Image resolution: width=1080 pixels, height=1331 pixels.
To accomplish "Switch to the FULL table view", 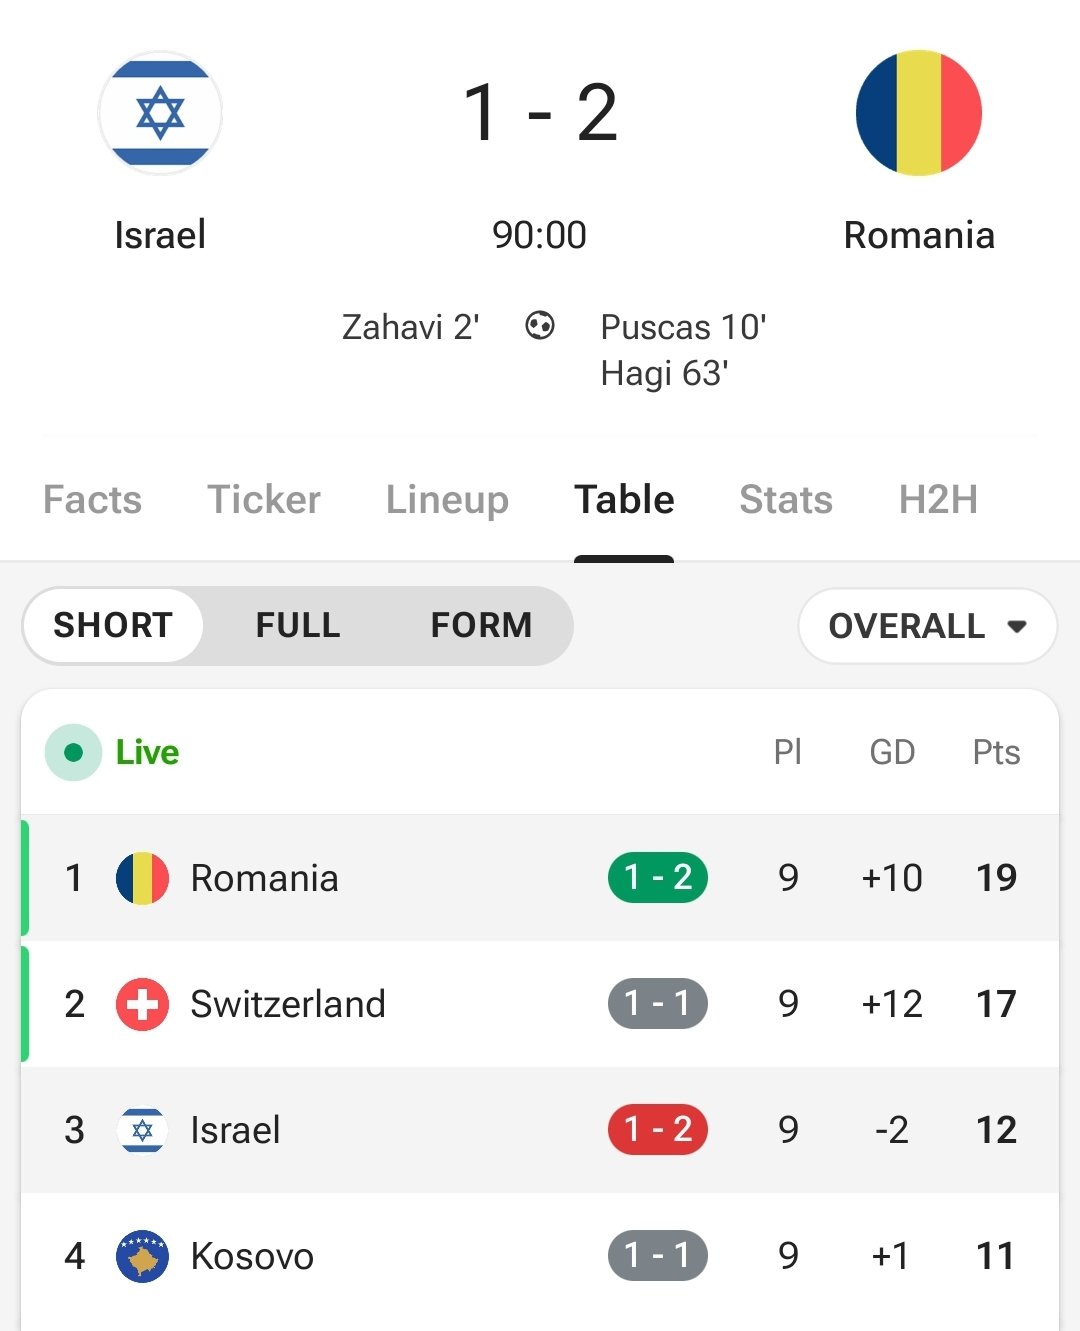I will click(x=298, y=625).
